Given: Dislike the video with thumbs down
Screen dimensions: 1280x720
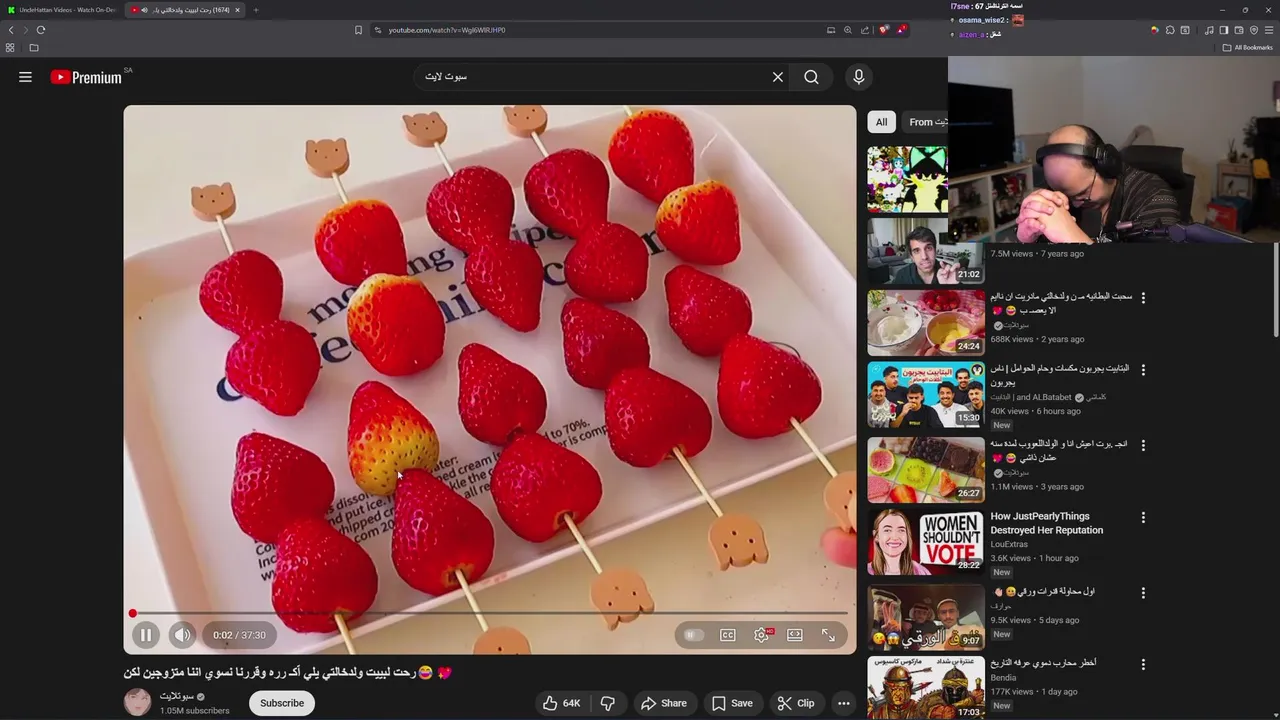Looking at the screenshot, I should pyautogui.click(x=607, y=703).
